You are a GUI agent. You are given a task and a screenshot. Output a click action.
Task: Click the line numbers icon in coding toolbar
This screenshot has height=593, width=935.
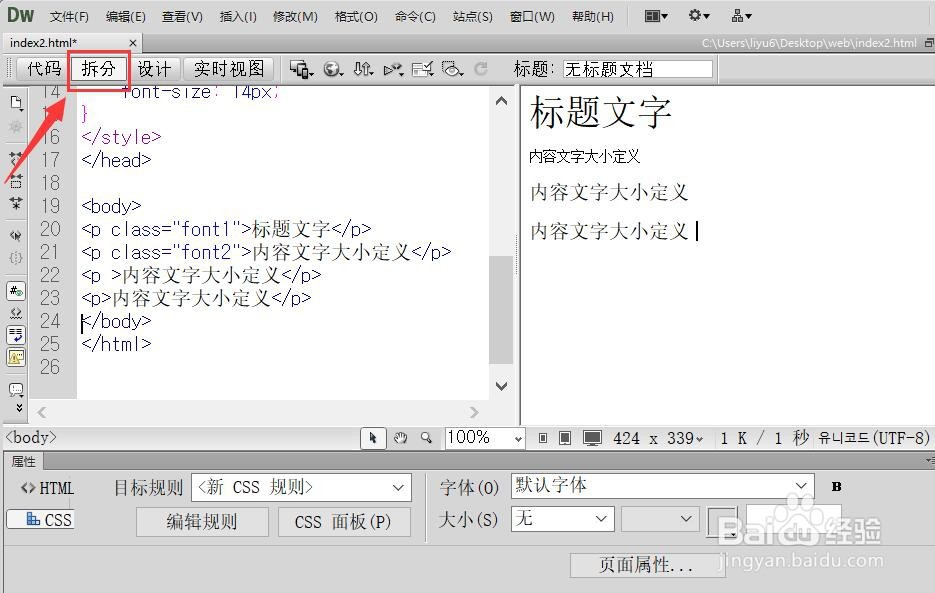pos(15,290)
